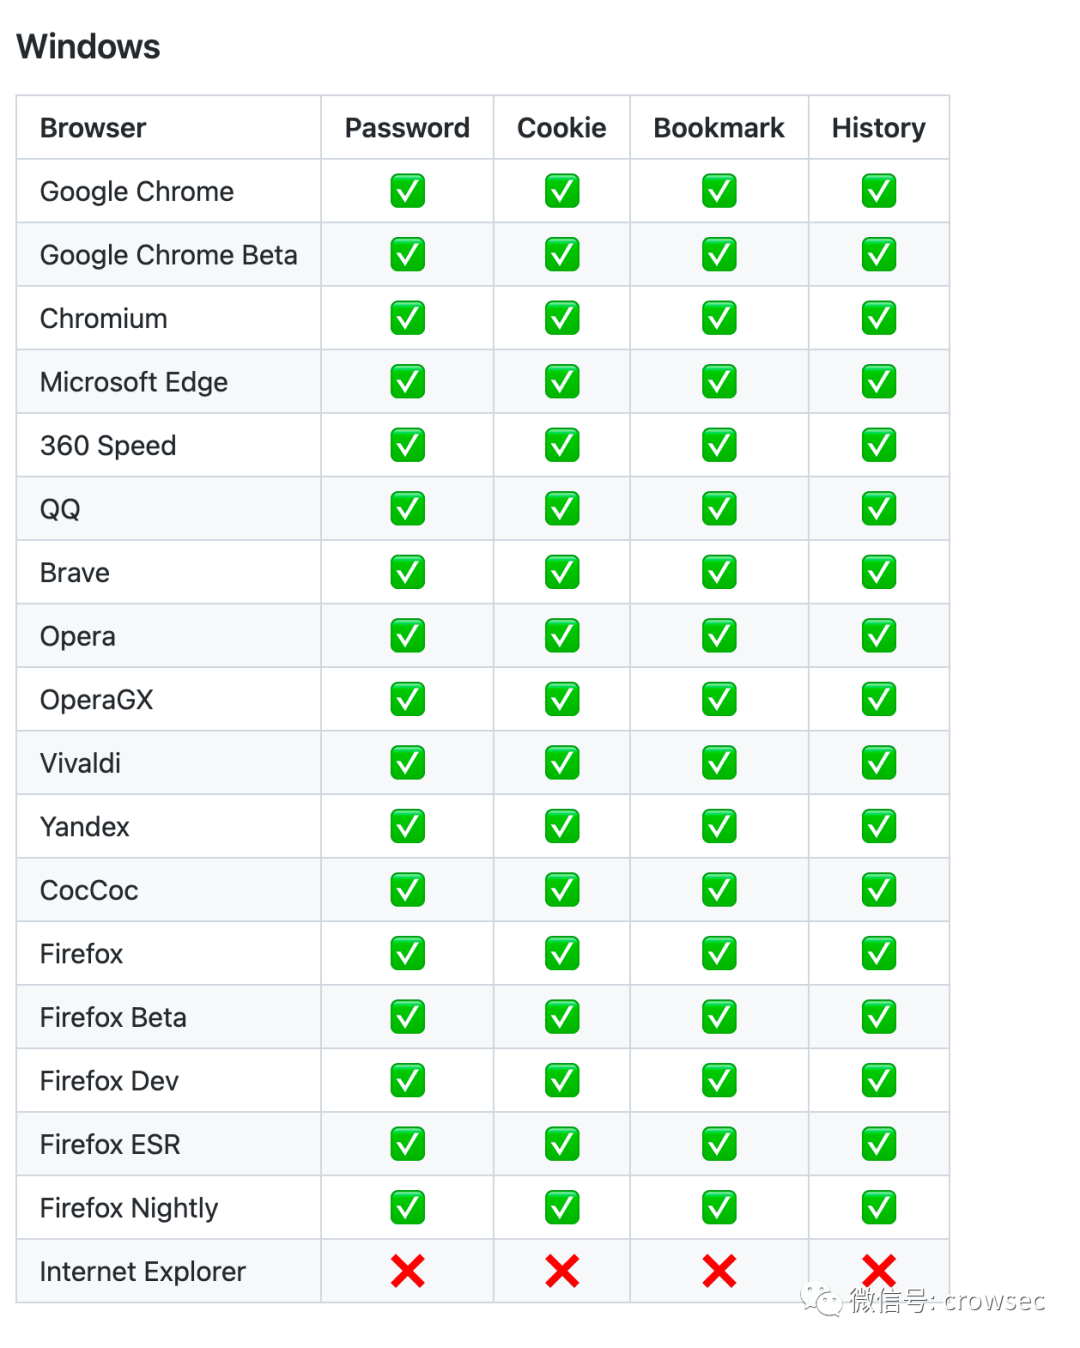This screenshot has height=1348, width=1080.
Task: Click the WeChat logo in watermark
Action: pyautogui.click(x=821, y=1300)
